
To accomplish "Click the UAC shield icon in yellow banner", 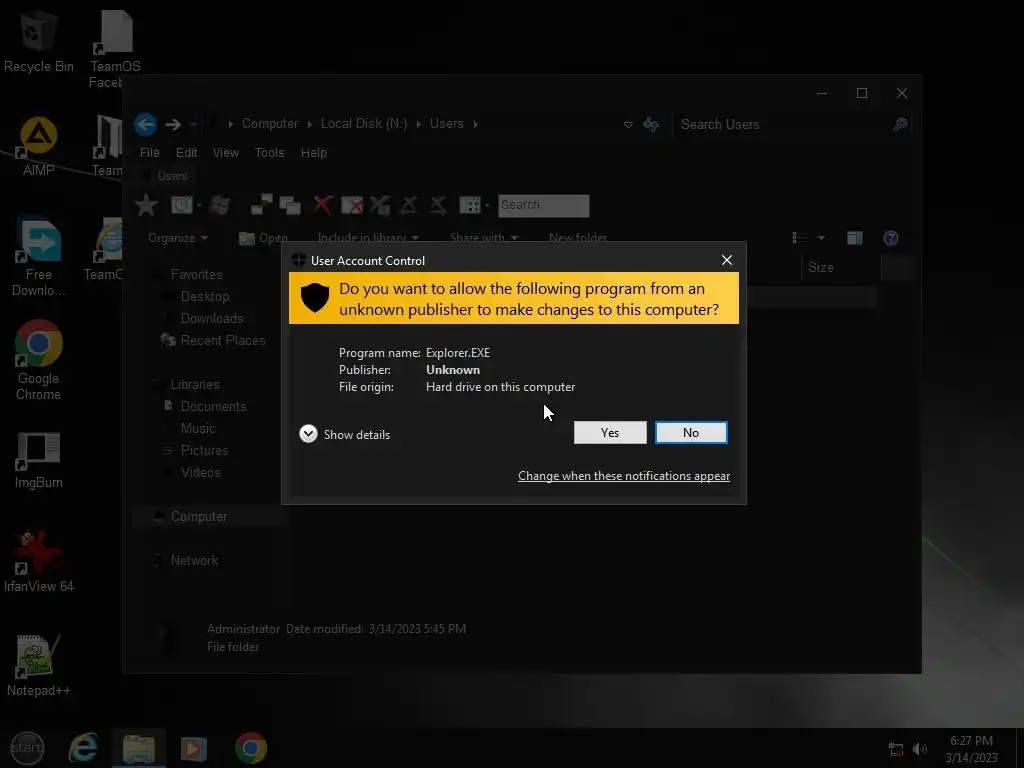I will [314, 298].
